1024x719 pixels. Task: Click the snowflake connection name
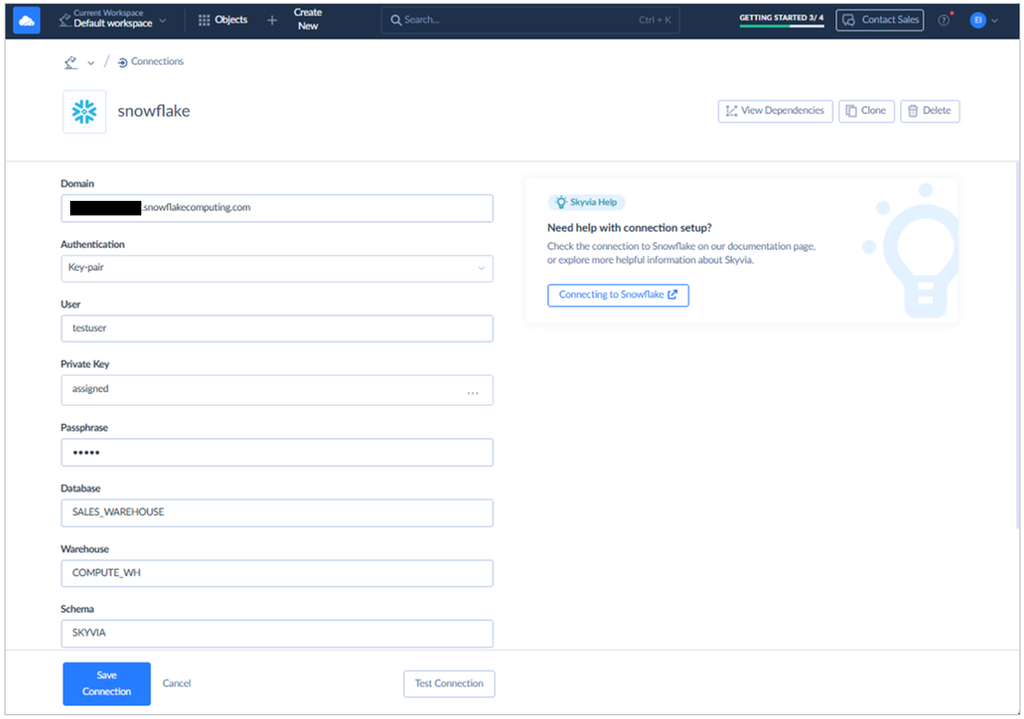(153, 111)
